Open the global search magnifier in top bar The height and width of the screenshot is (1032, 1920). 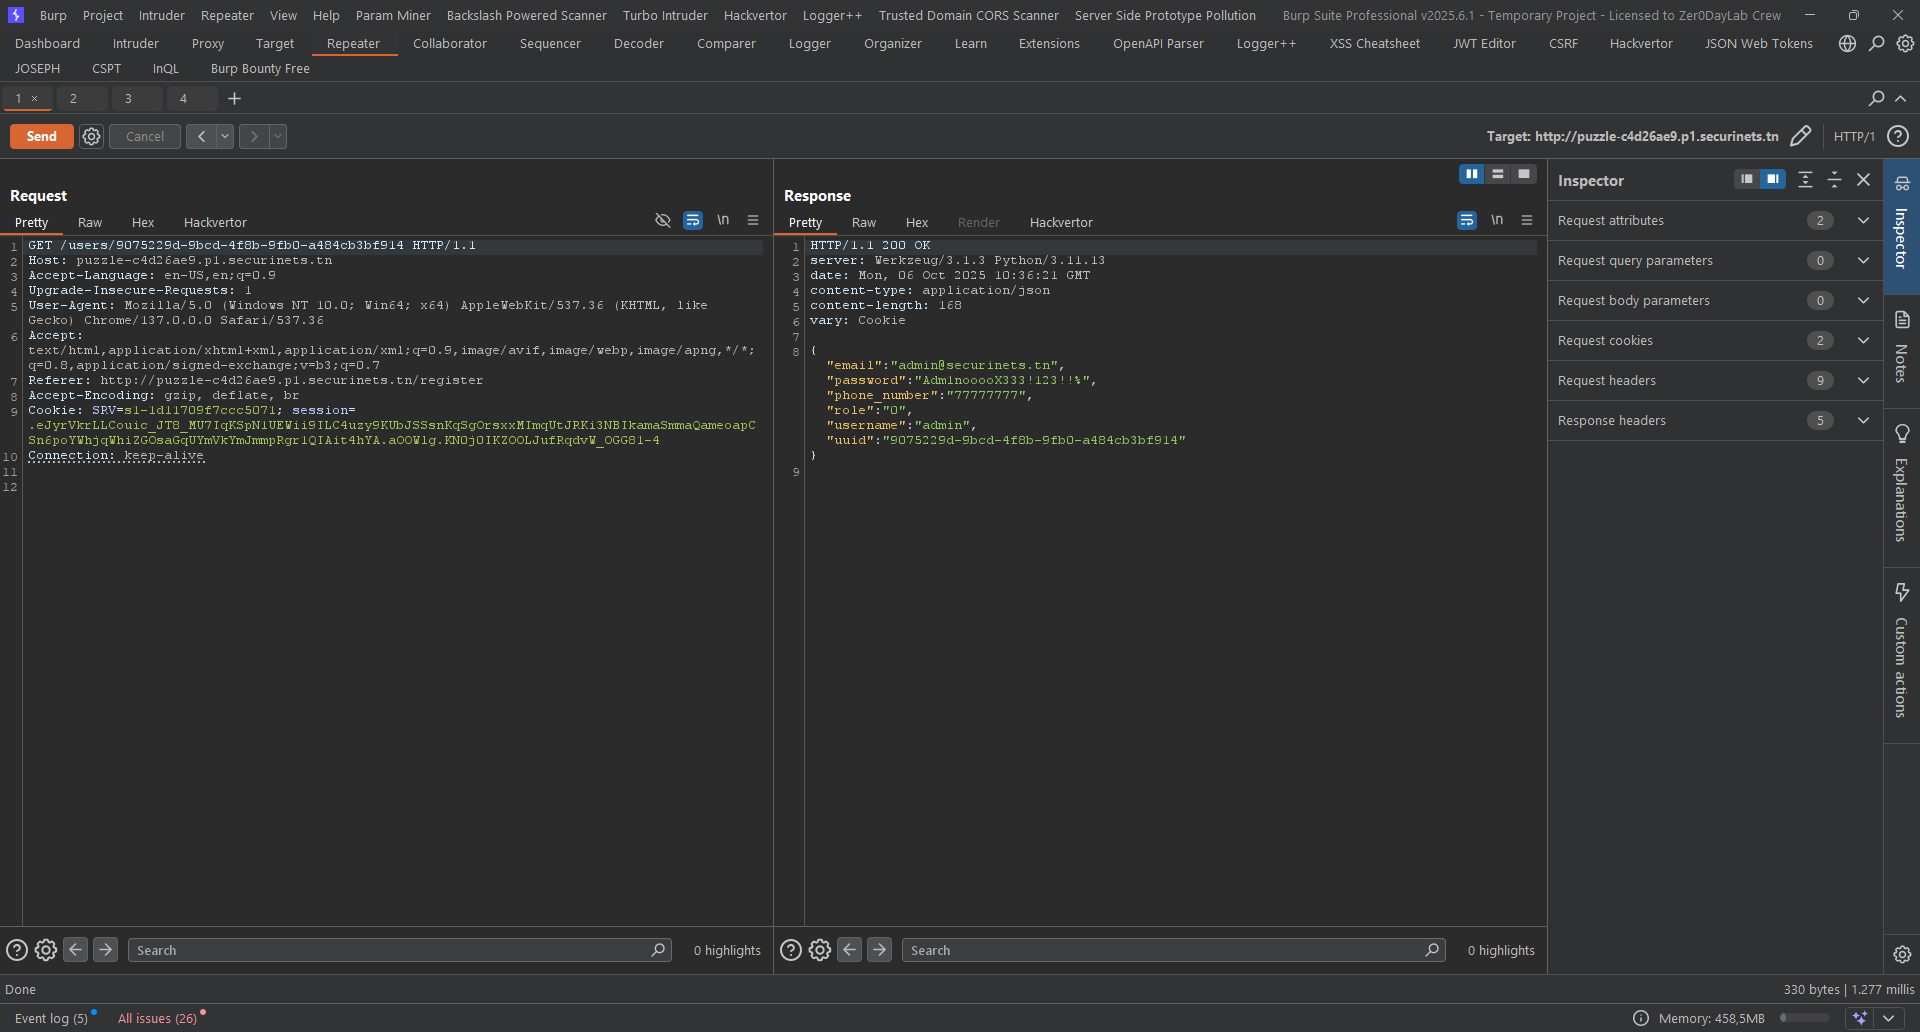click(x=1877, y=44)
